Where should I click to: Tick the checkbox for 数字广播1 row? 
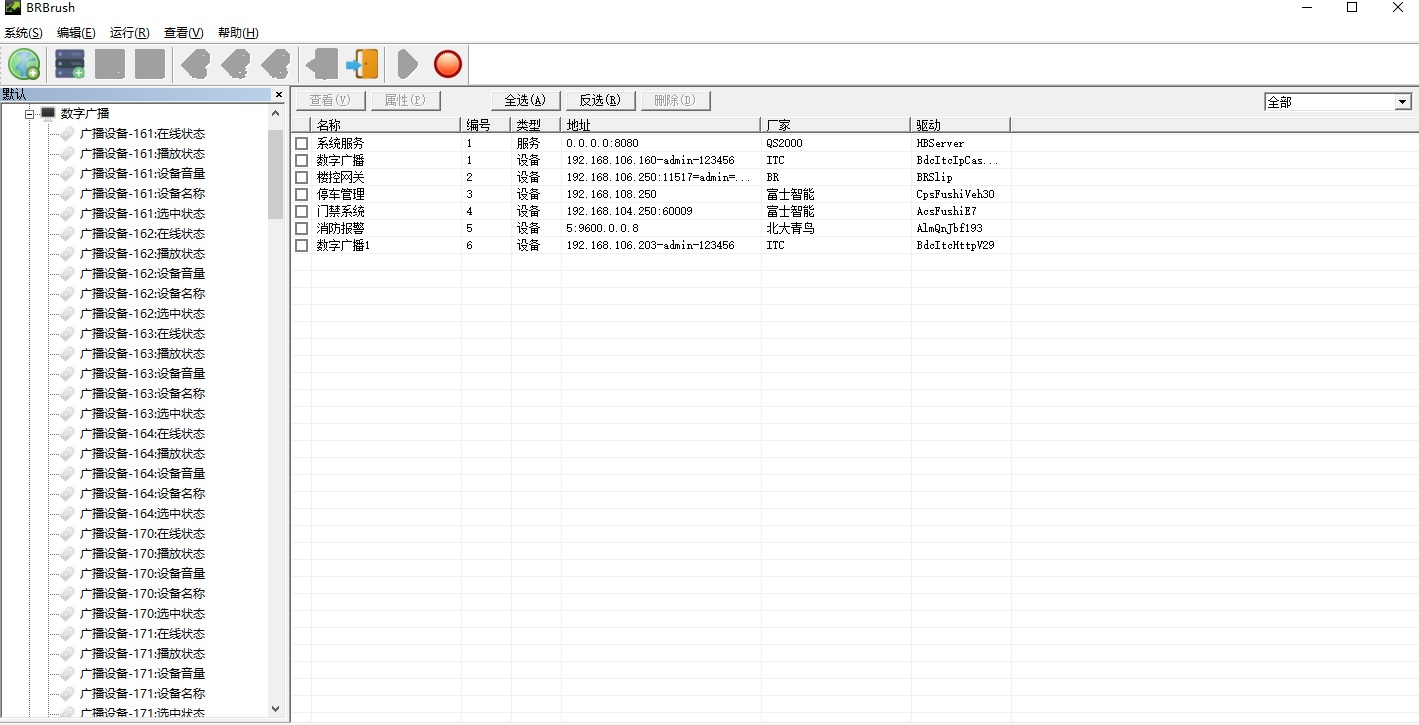[301, 245]
